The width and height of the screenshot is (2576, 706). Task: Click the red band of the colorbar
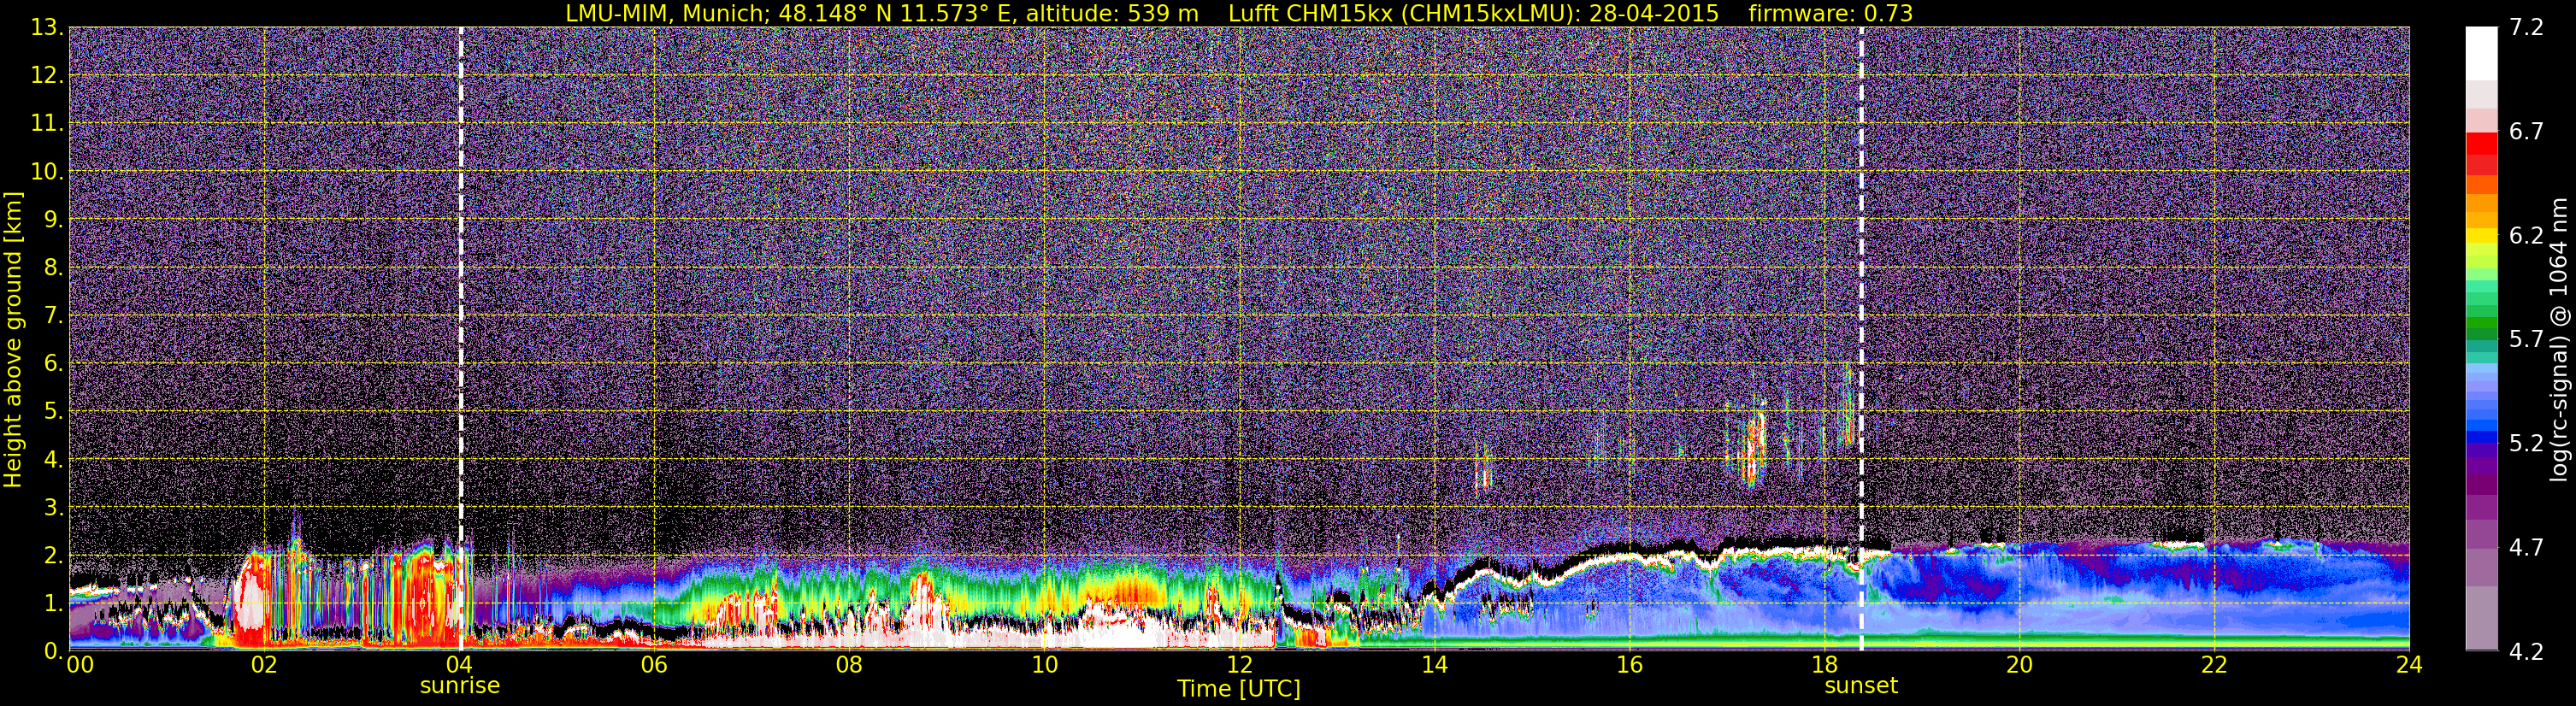2481,143
